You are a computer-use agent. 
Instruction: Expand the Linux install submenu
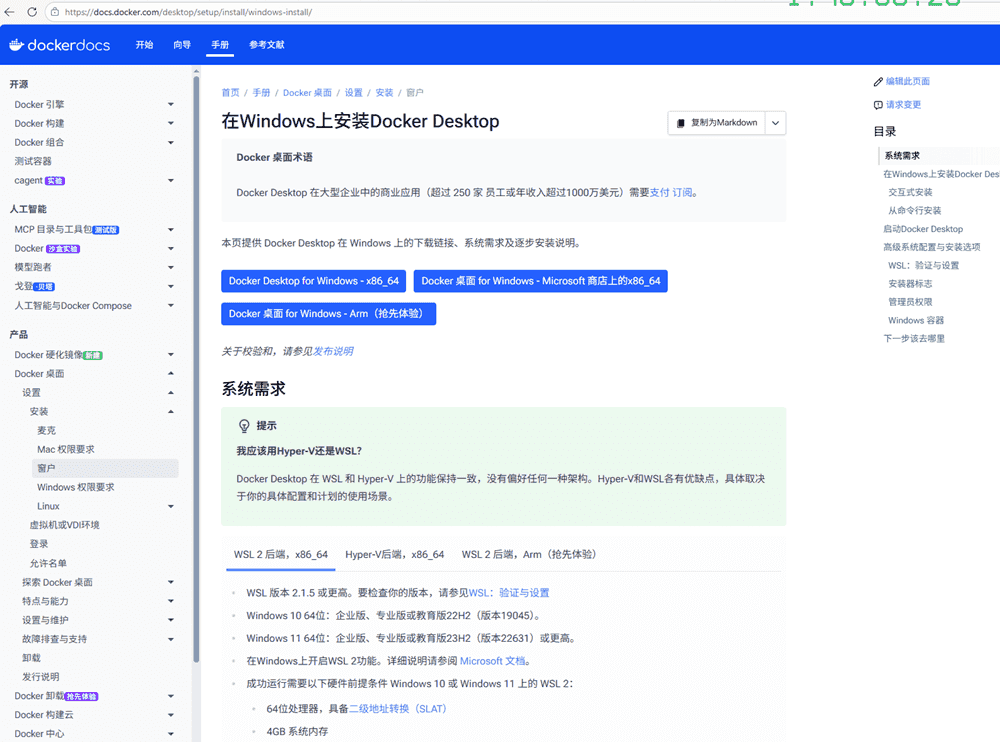[x=171, y=507]
